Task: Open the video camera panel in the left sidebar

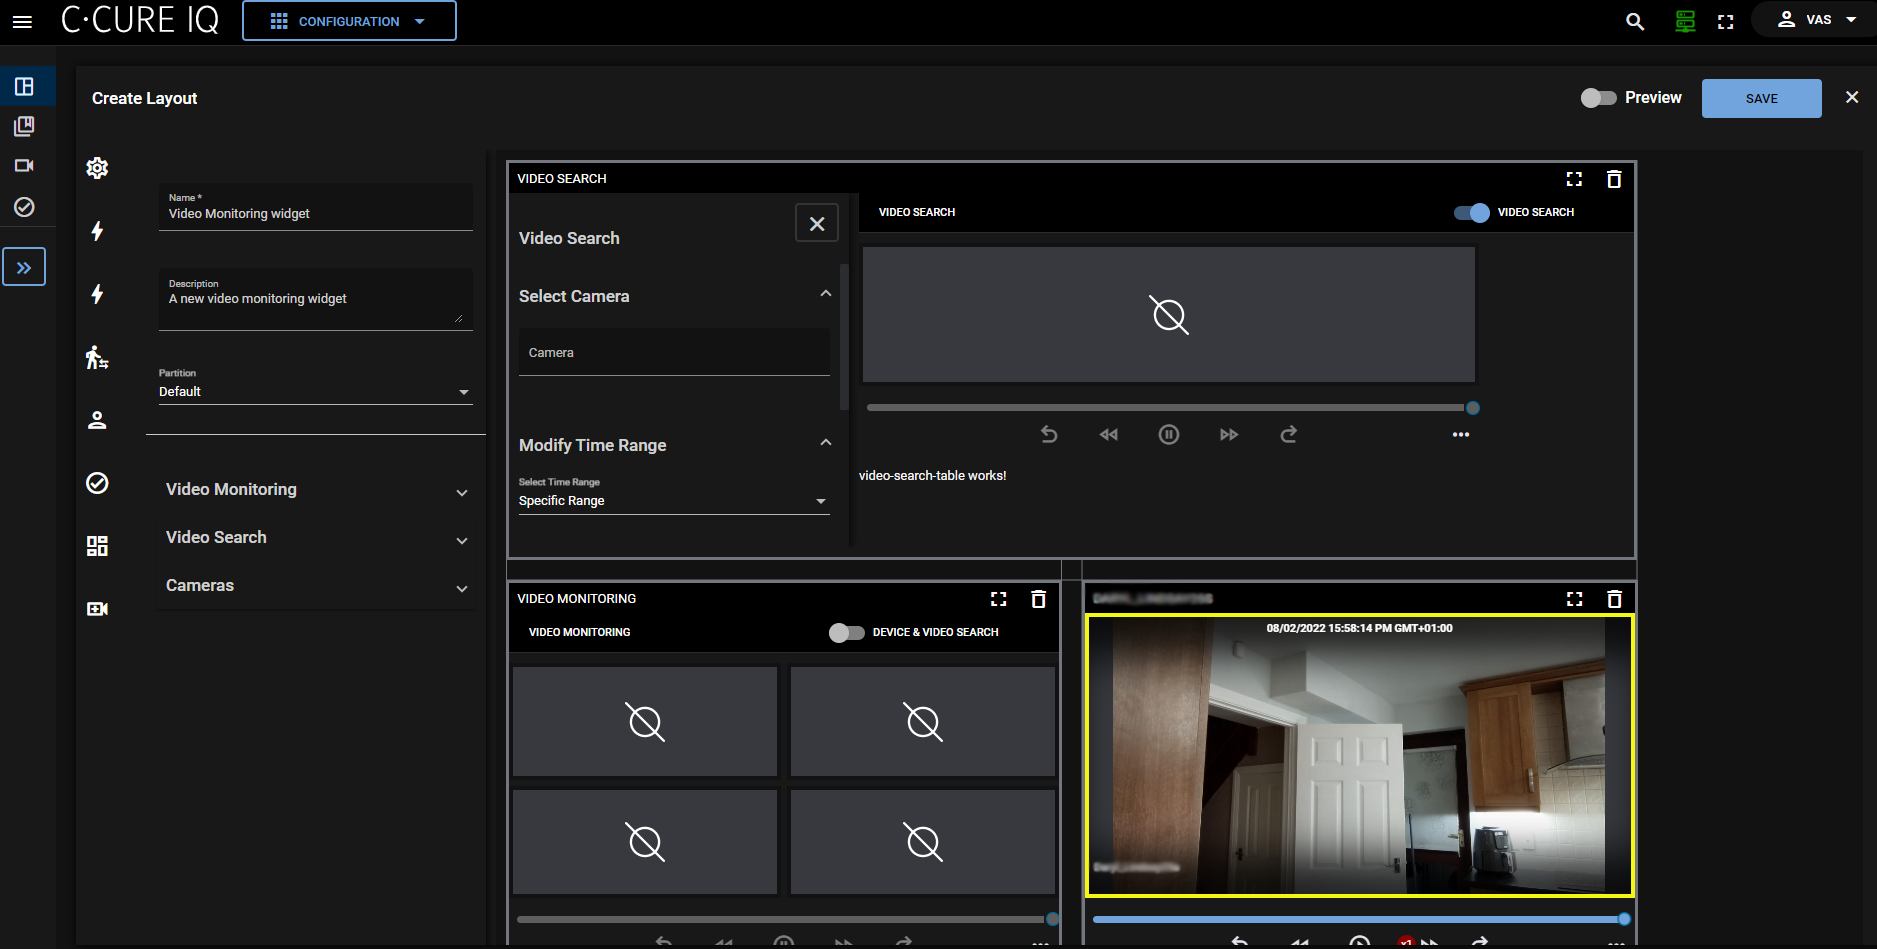Action: pyautogui.click(x=25, y=165)
